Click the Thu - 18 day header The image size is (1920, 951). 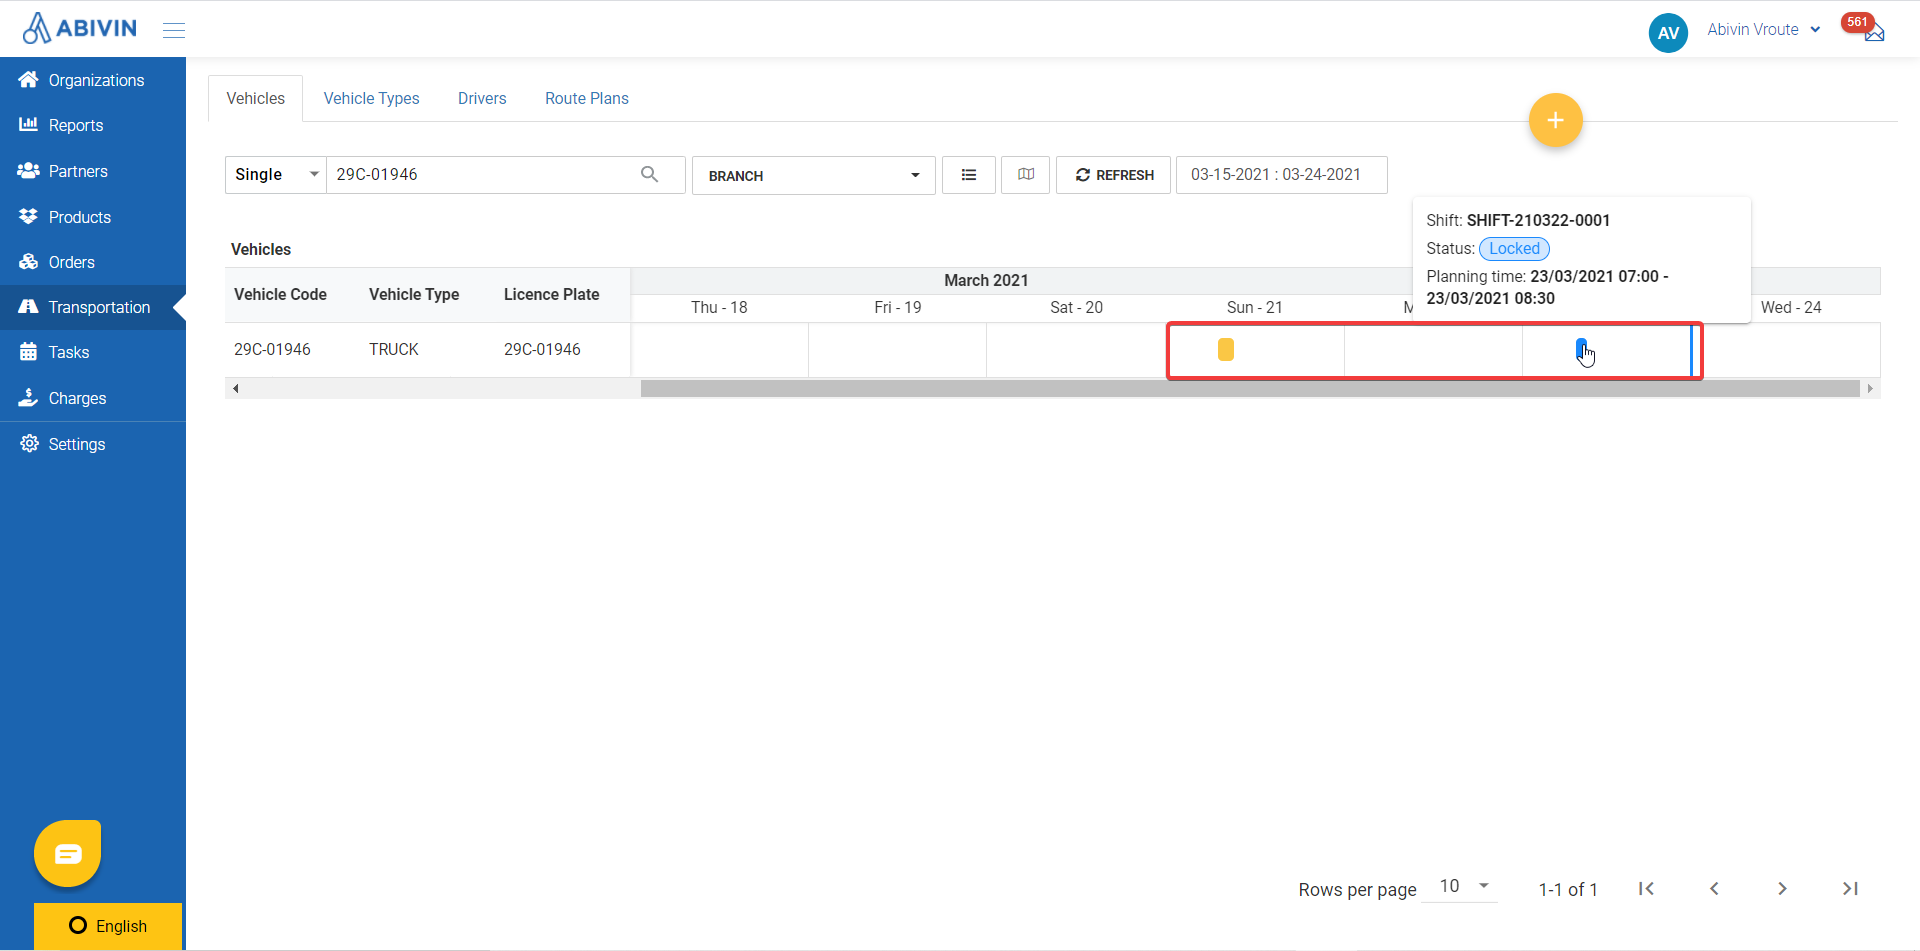(x=719, y=307)
